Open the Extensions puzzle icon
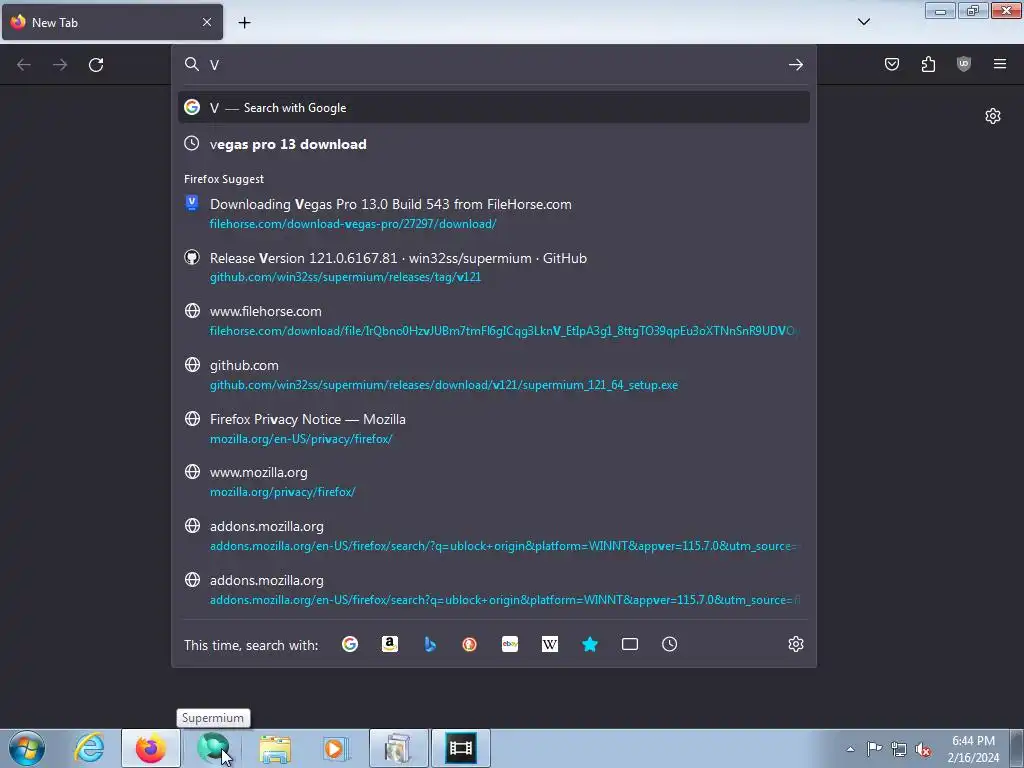1024x768 pixels. 928,64
